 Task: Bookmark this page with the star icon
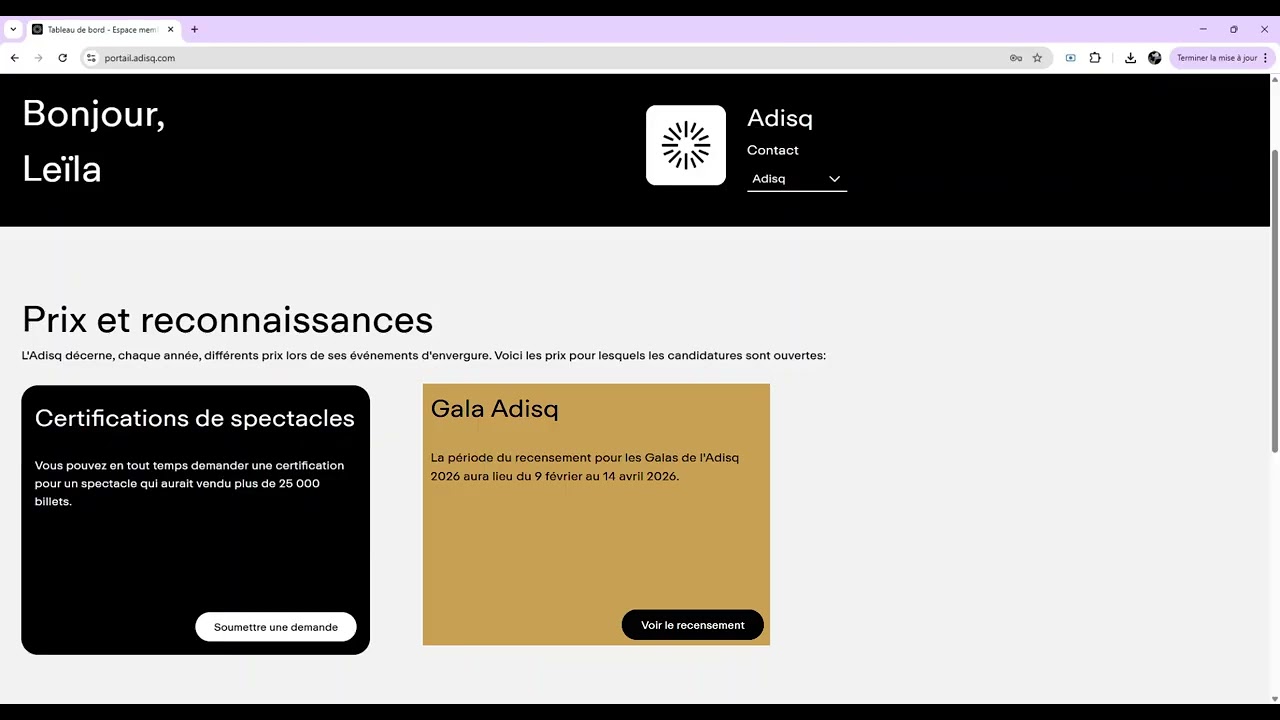[x=1037, y=58]
